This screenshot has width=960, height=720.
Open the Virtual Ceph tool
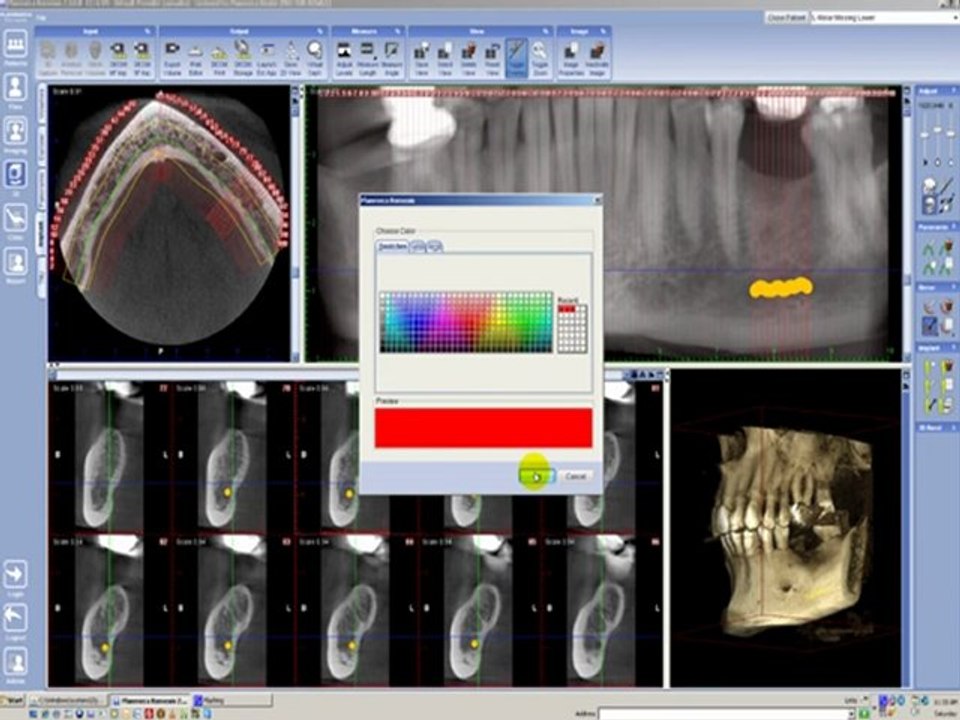(x=315, y=59)
